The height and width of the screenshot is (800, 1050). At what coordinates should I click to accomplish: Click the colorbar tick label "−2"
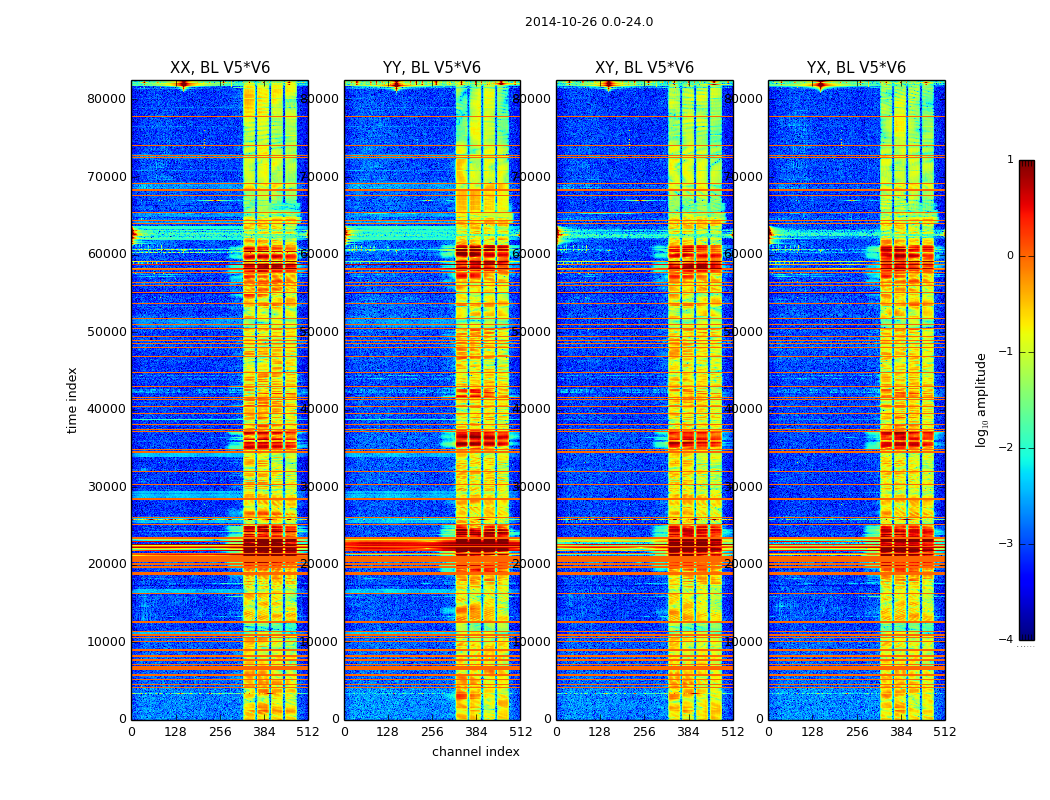(1006, 448)
